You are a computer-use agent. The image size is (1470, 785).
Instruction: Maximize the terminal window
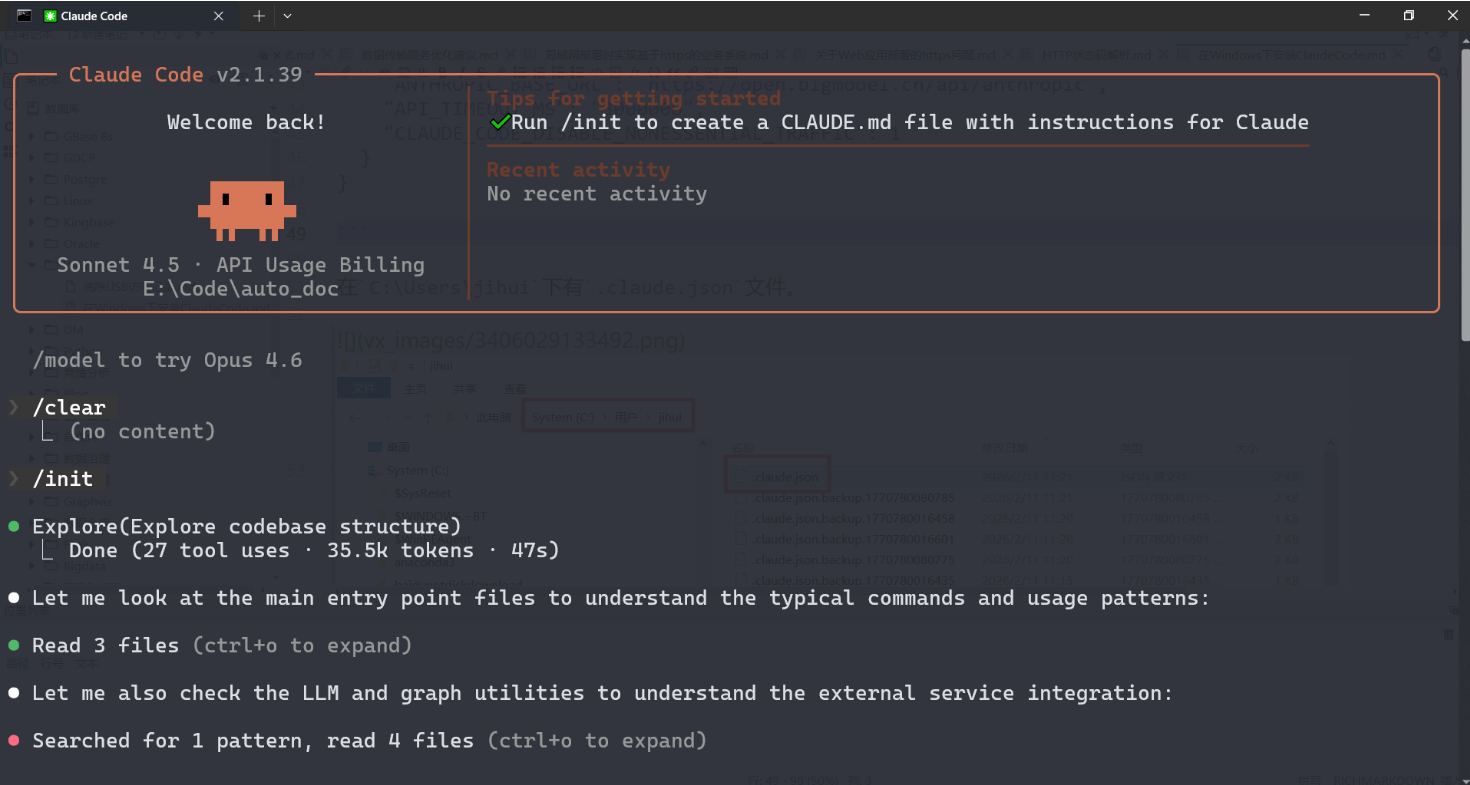(x=1408, y=15)
